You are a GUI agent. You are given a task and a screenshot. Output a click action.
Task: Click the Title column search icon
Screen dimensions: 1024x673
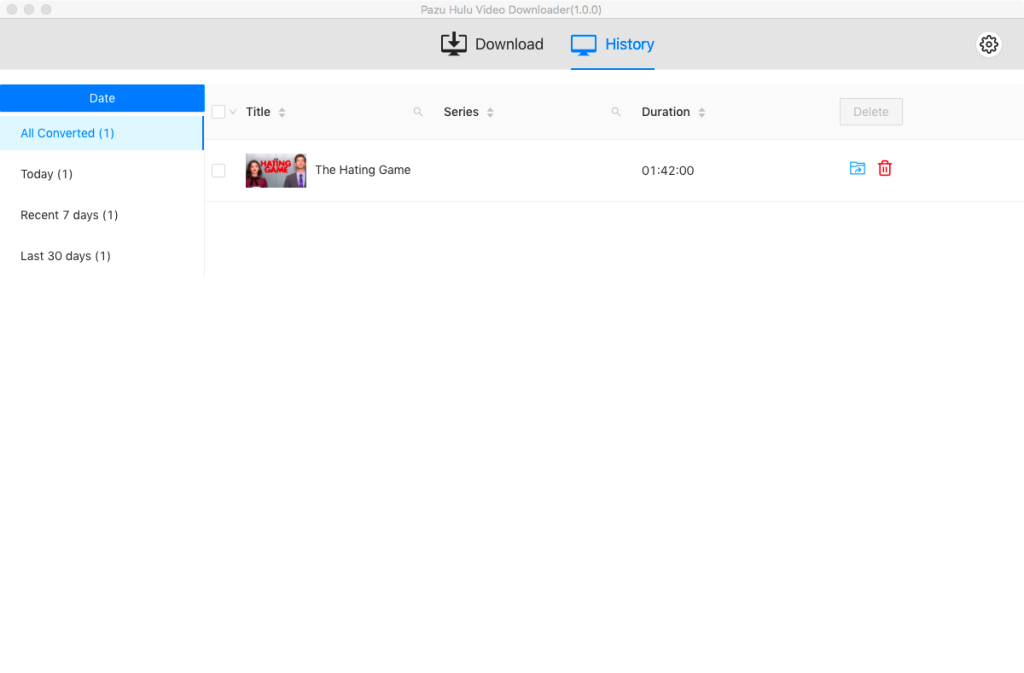[418, 112]
